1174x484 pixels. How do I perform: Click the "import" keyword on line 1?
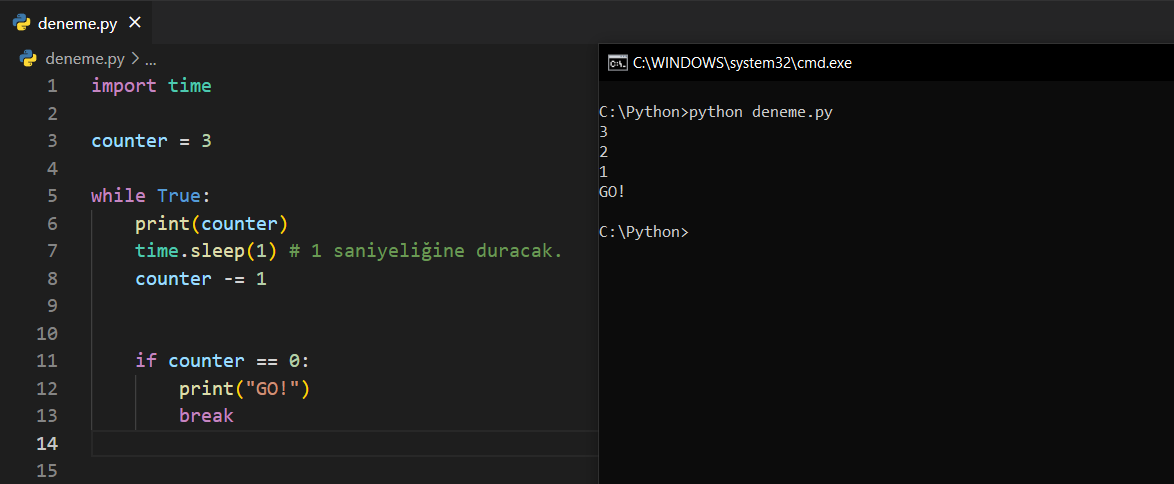124,86
